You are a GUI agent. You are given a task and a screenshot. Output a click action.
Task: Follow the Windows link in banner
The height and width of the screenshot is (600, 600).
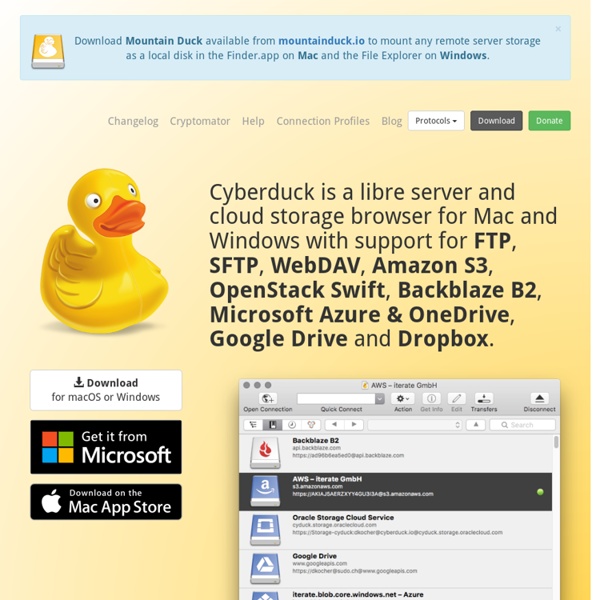pos(463,55)
